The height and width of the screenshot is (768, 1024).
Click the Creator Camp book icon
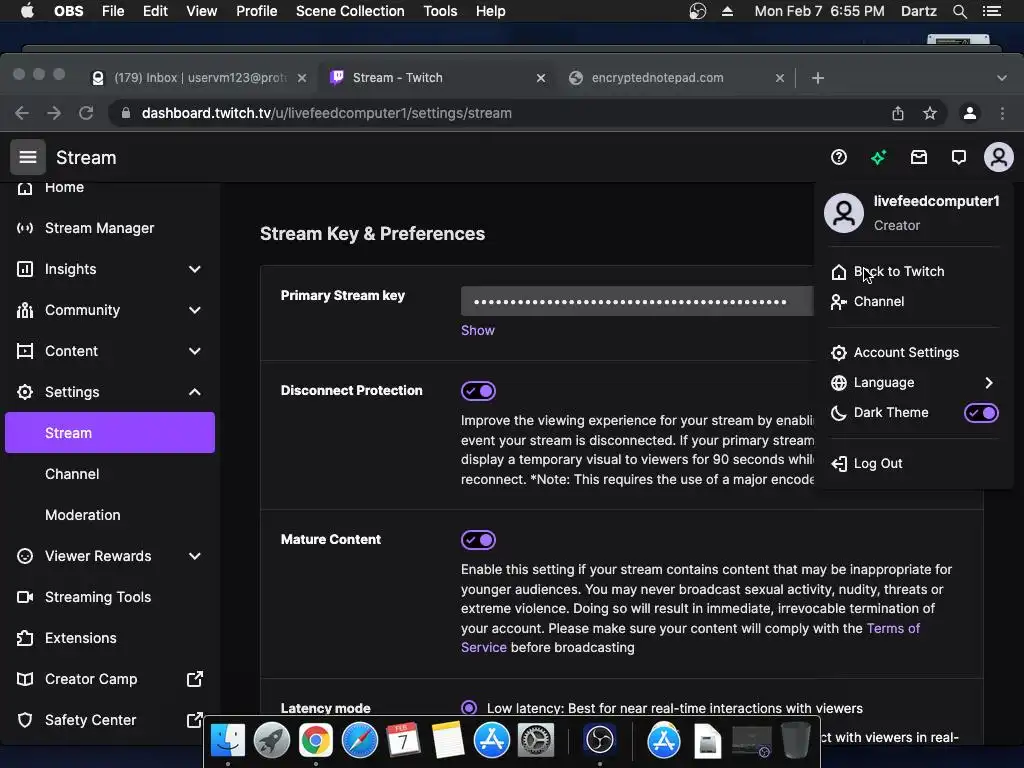point(25,679)
